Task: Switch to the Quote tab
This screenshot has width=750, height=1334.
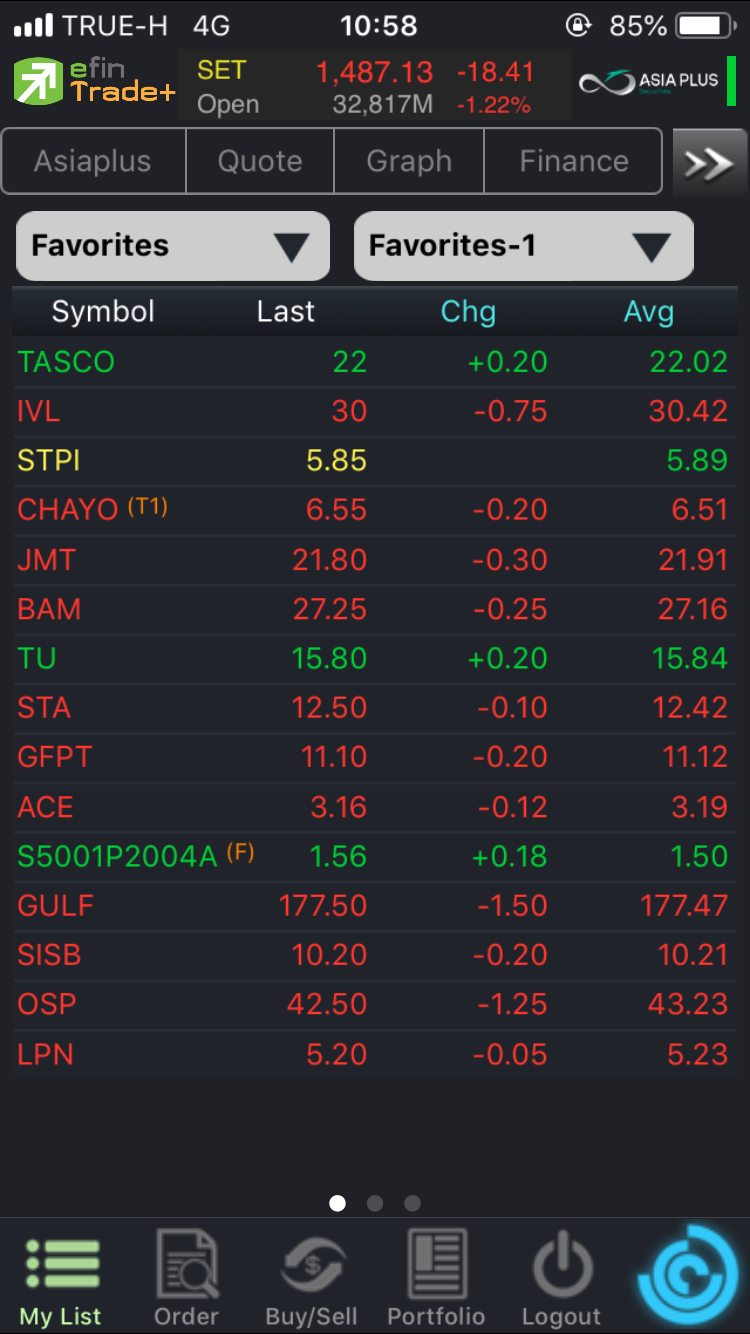Action: click(260, 161)
